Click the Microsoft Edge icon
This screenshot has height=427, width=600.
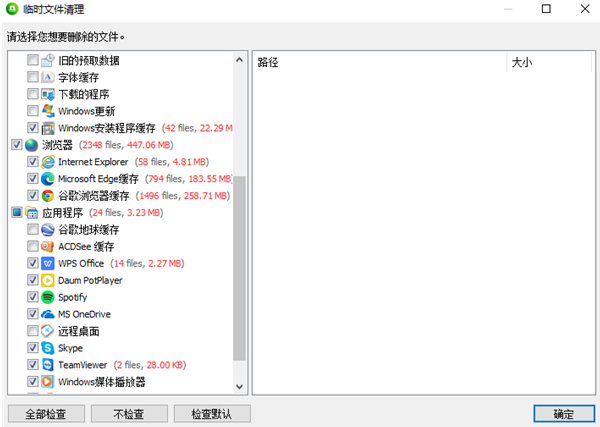click(x=48, y=179)
